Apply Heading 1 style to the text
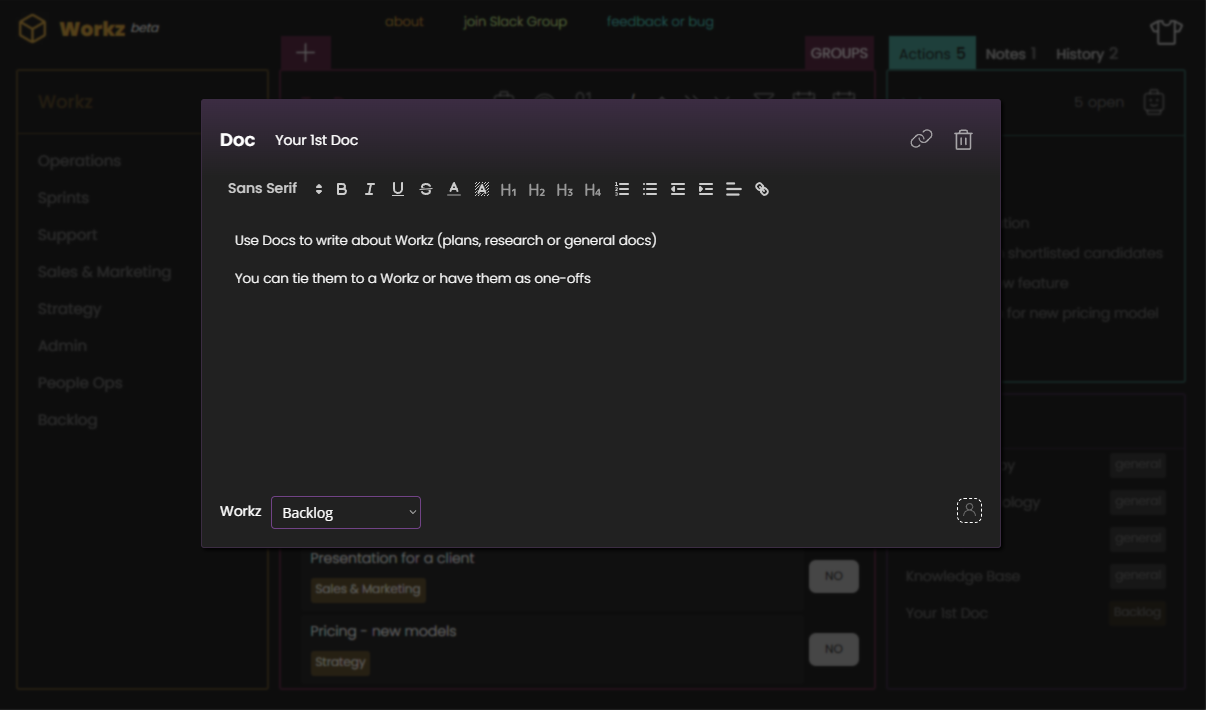Screen dimensions: 1206x710 [508, 188]
